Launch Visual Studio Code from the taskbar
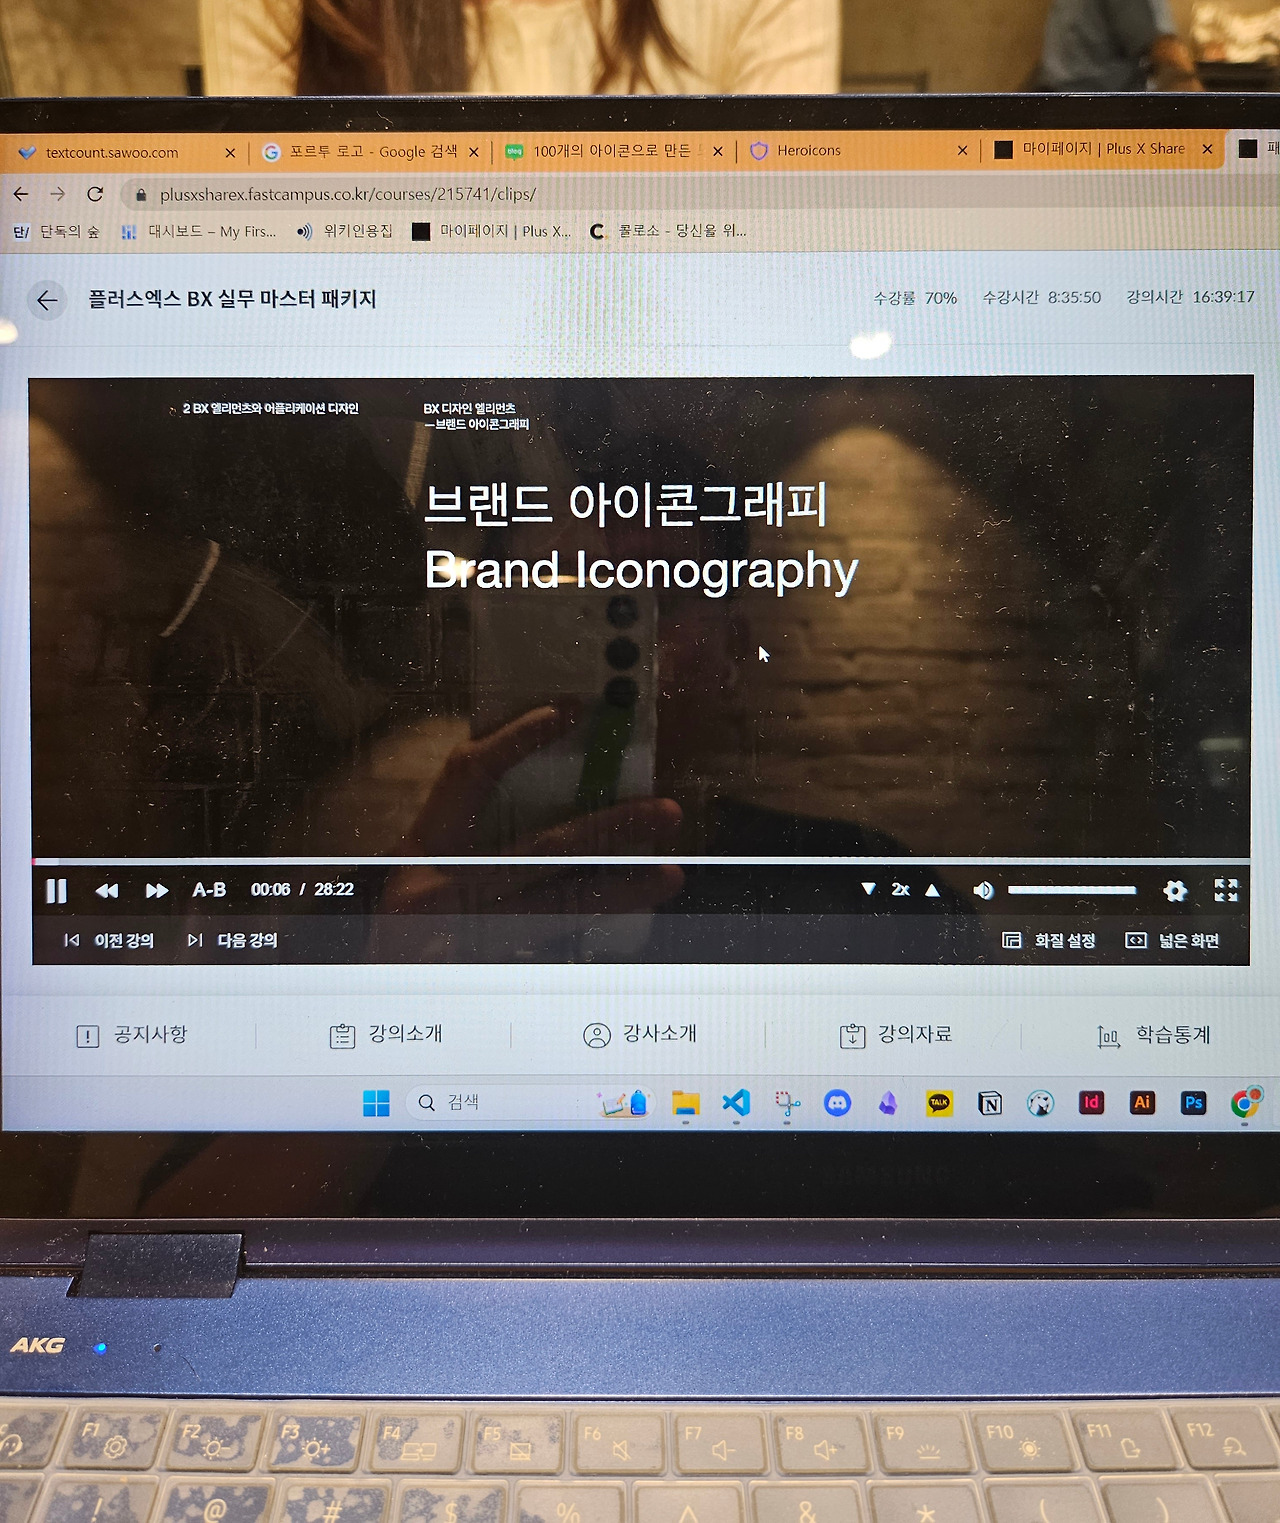This screenshot has height=1523, width=1280. [736, 1103]
